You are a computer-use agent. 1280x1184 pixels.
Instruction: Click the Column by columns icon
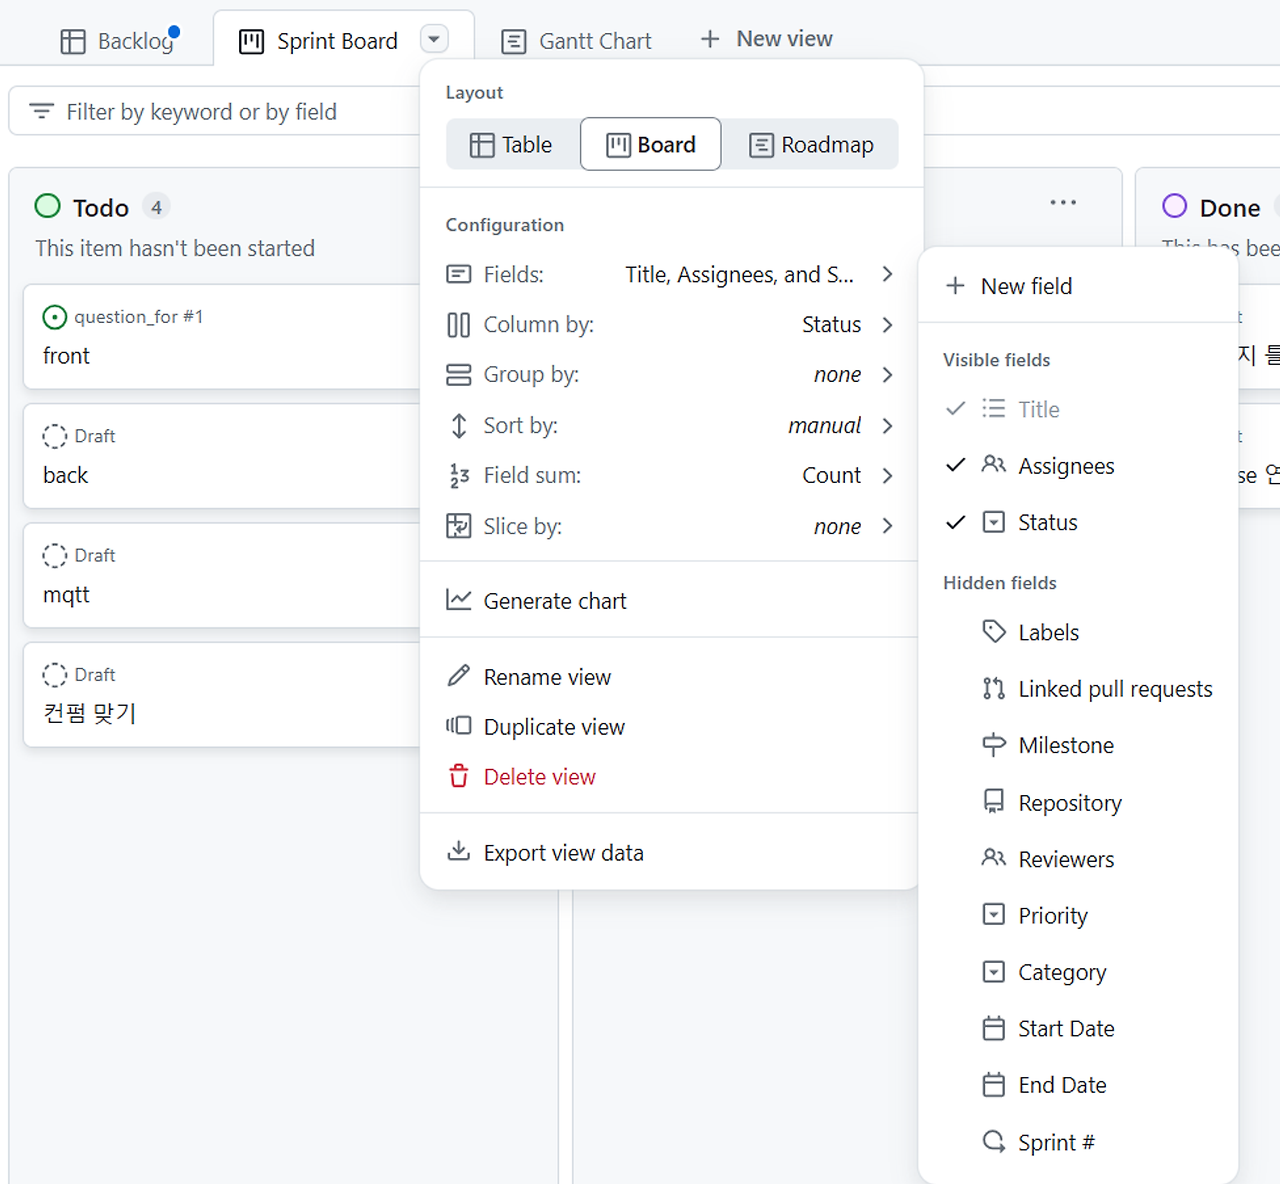pos(459,325)
